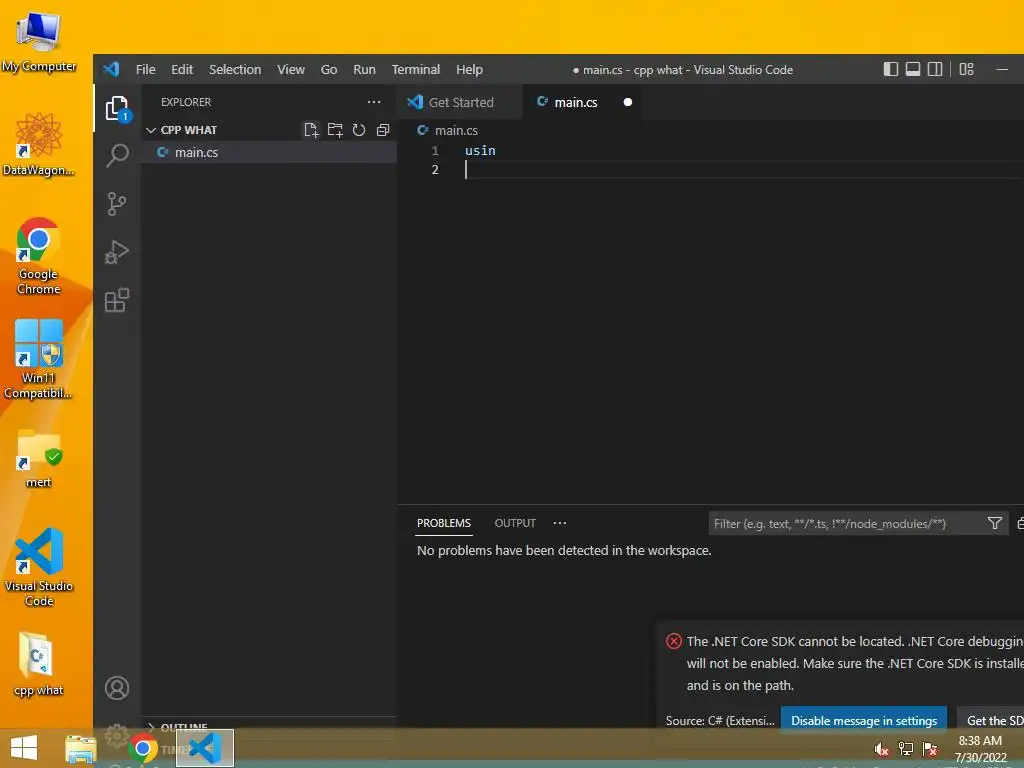Viewport: 1024px width, 768px height.
Task: Select the mert folder desktop shortcut
Action: point(39,458)
